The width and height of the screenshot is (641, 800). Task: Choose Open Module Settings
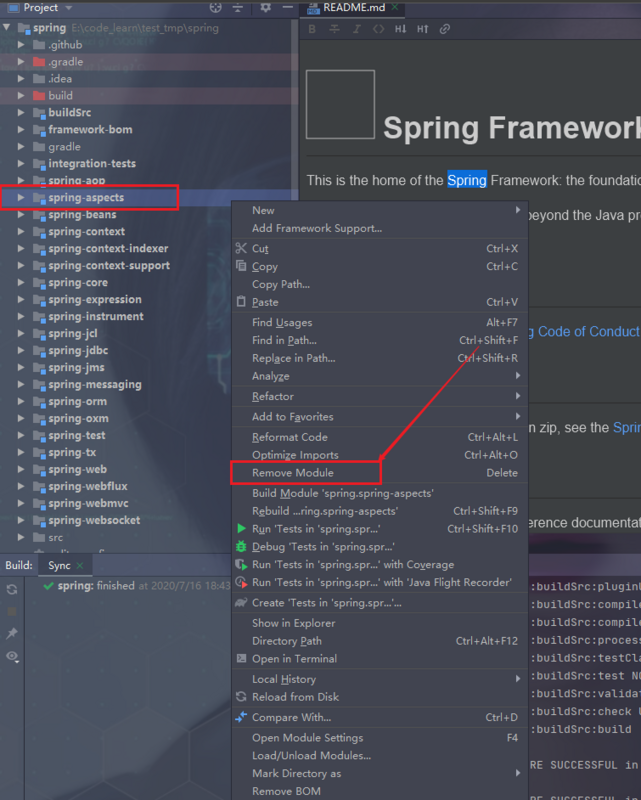pos(380,738)
